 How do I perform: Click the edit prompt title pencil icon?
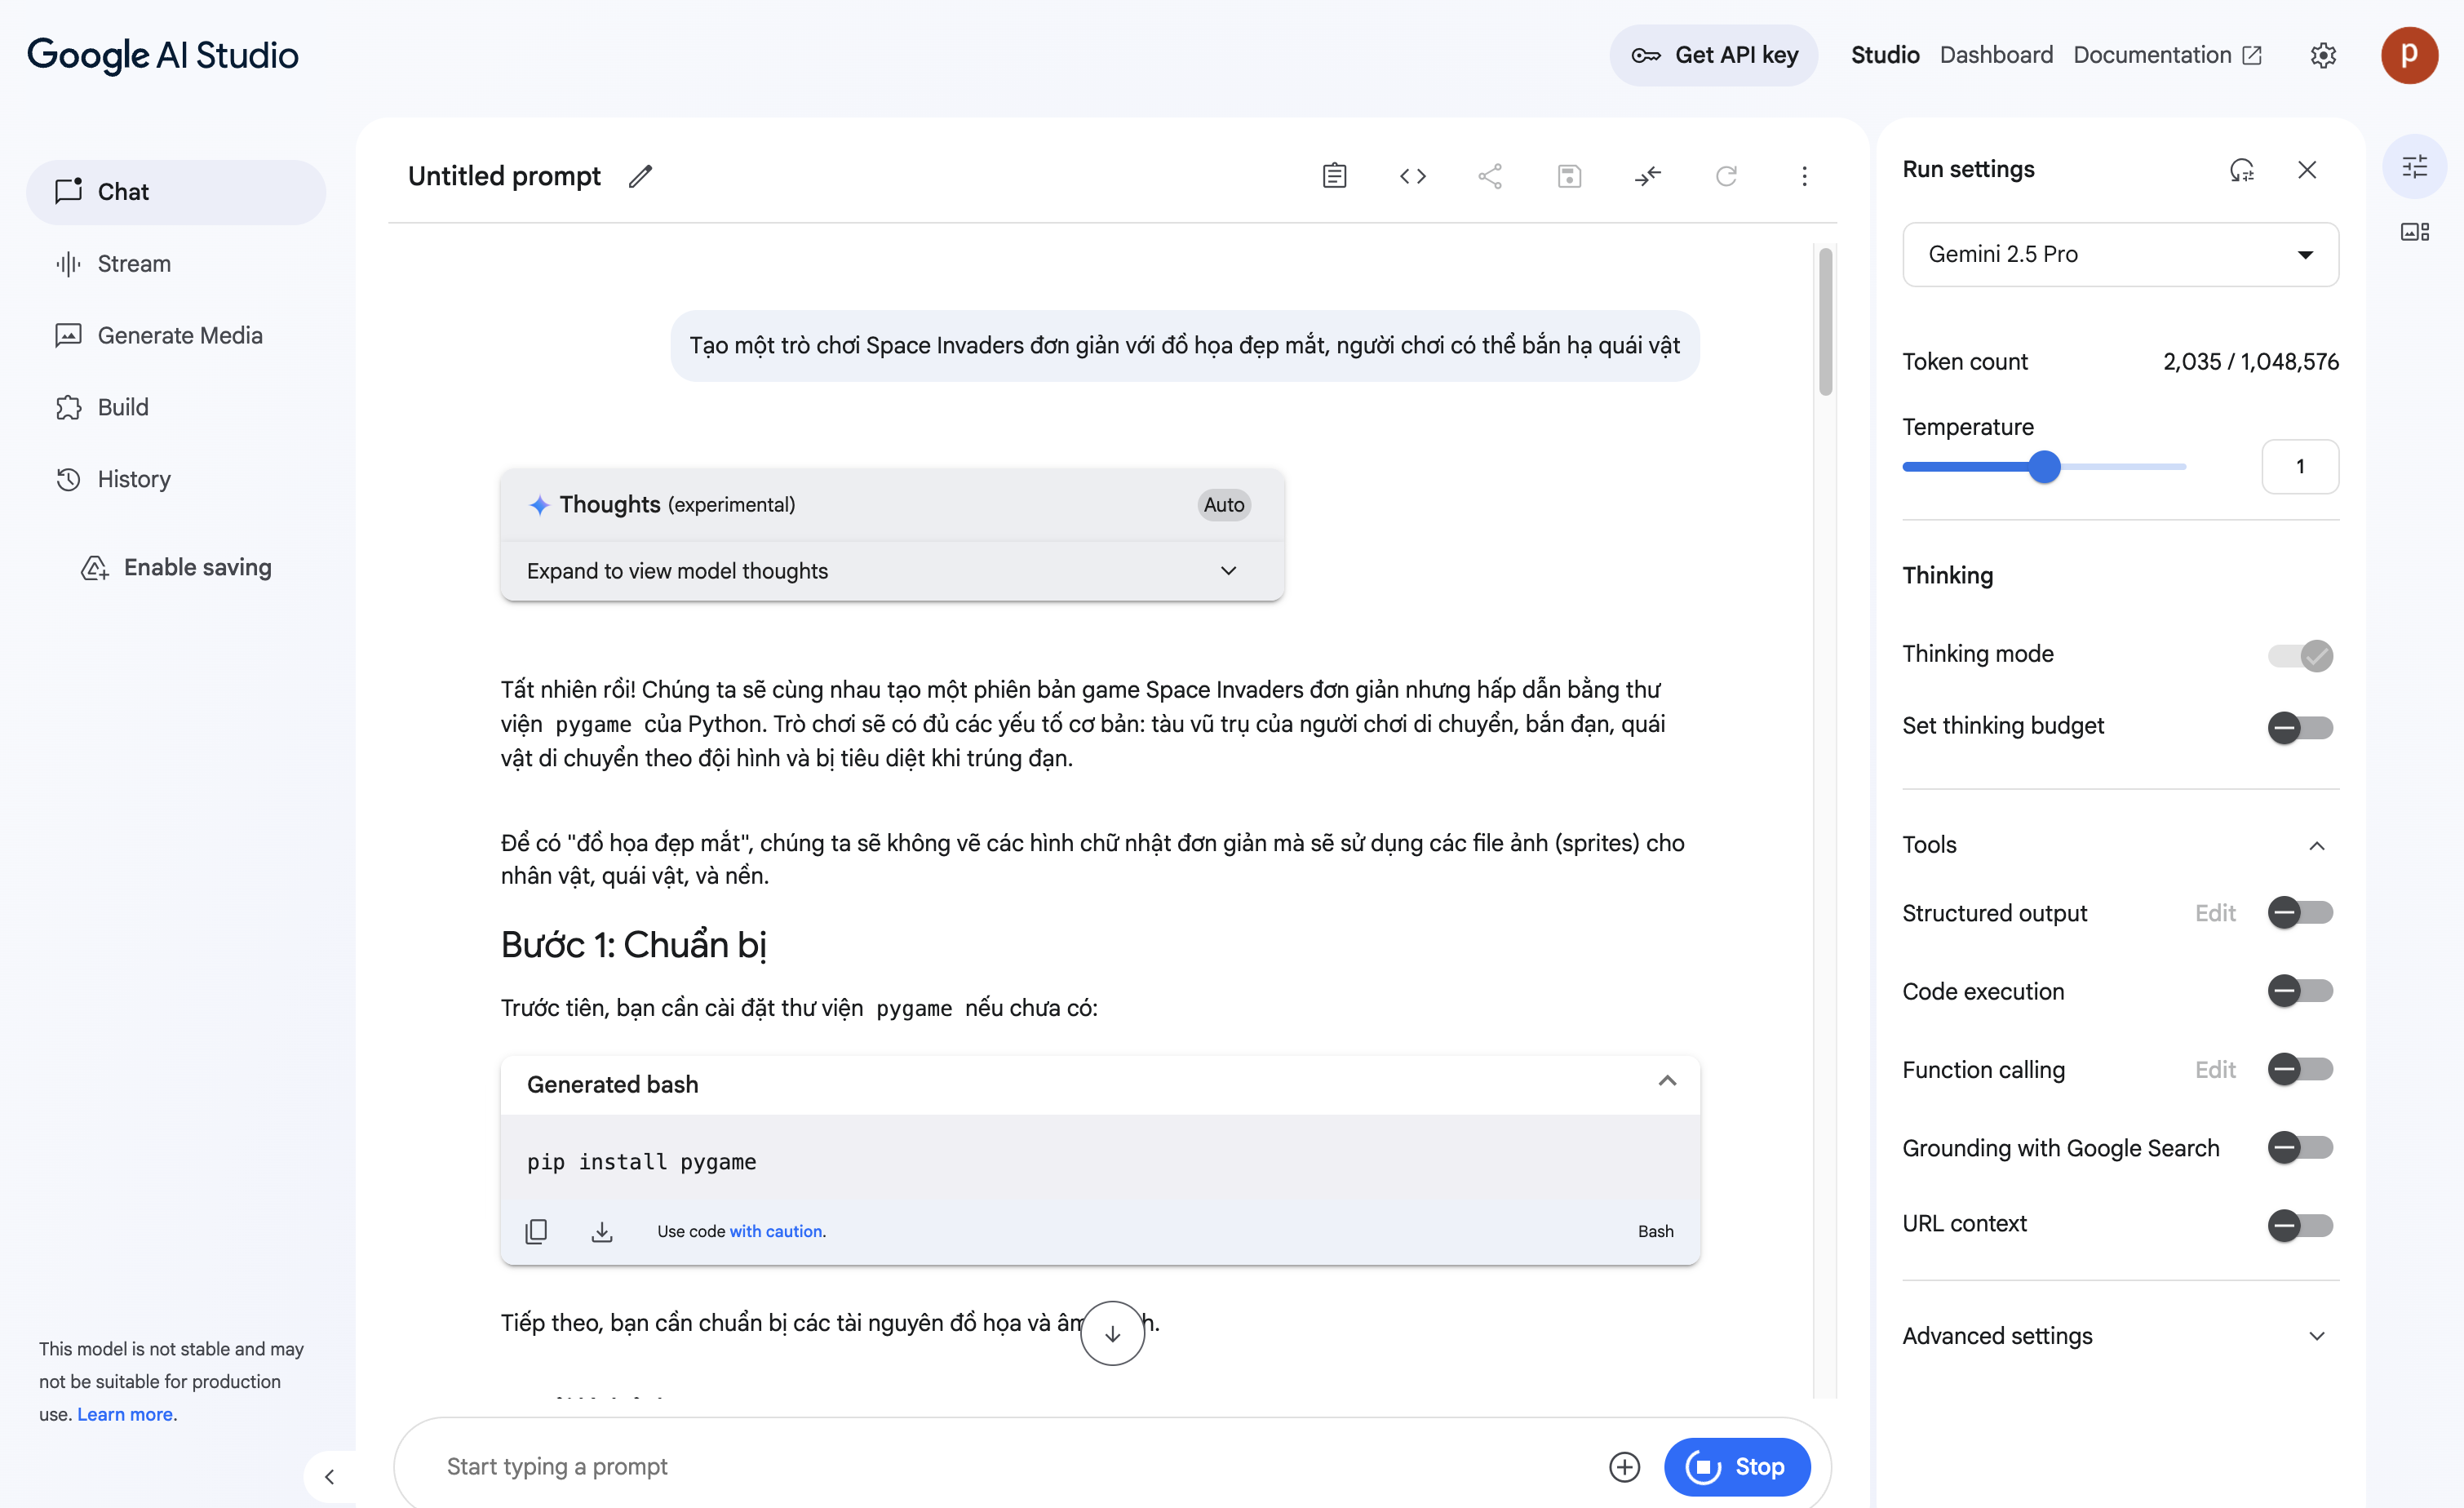tap(640, 176)
